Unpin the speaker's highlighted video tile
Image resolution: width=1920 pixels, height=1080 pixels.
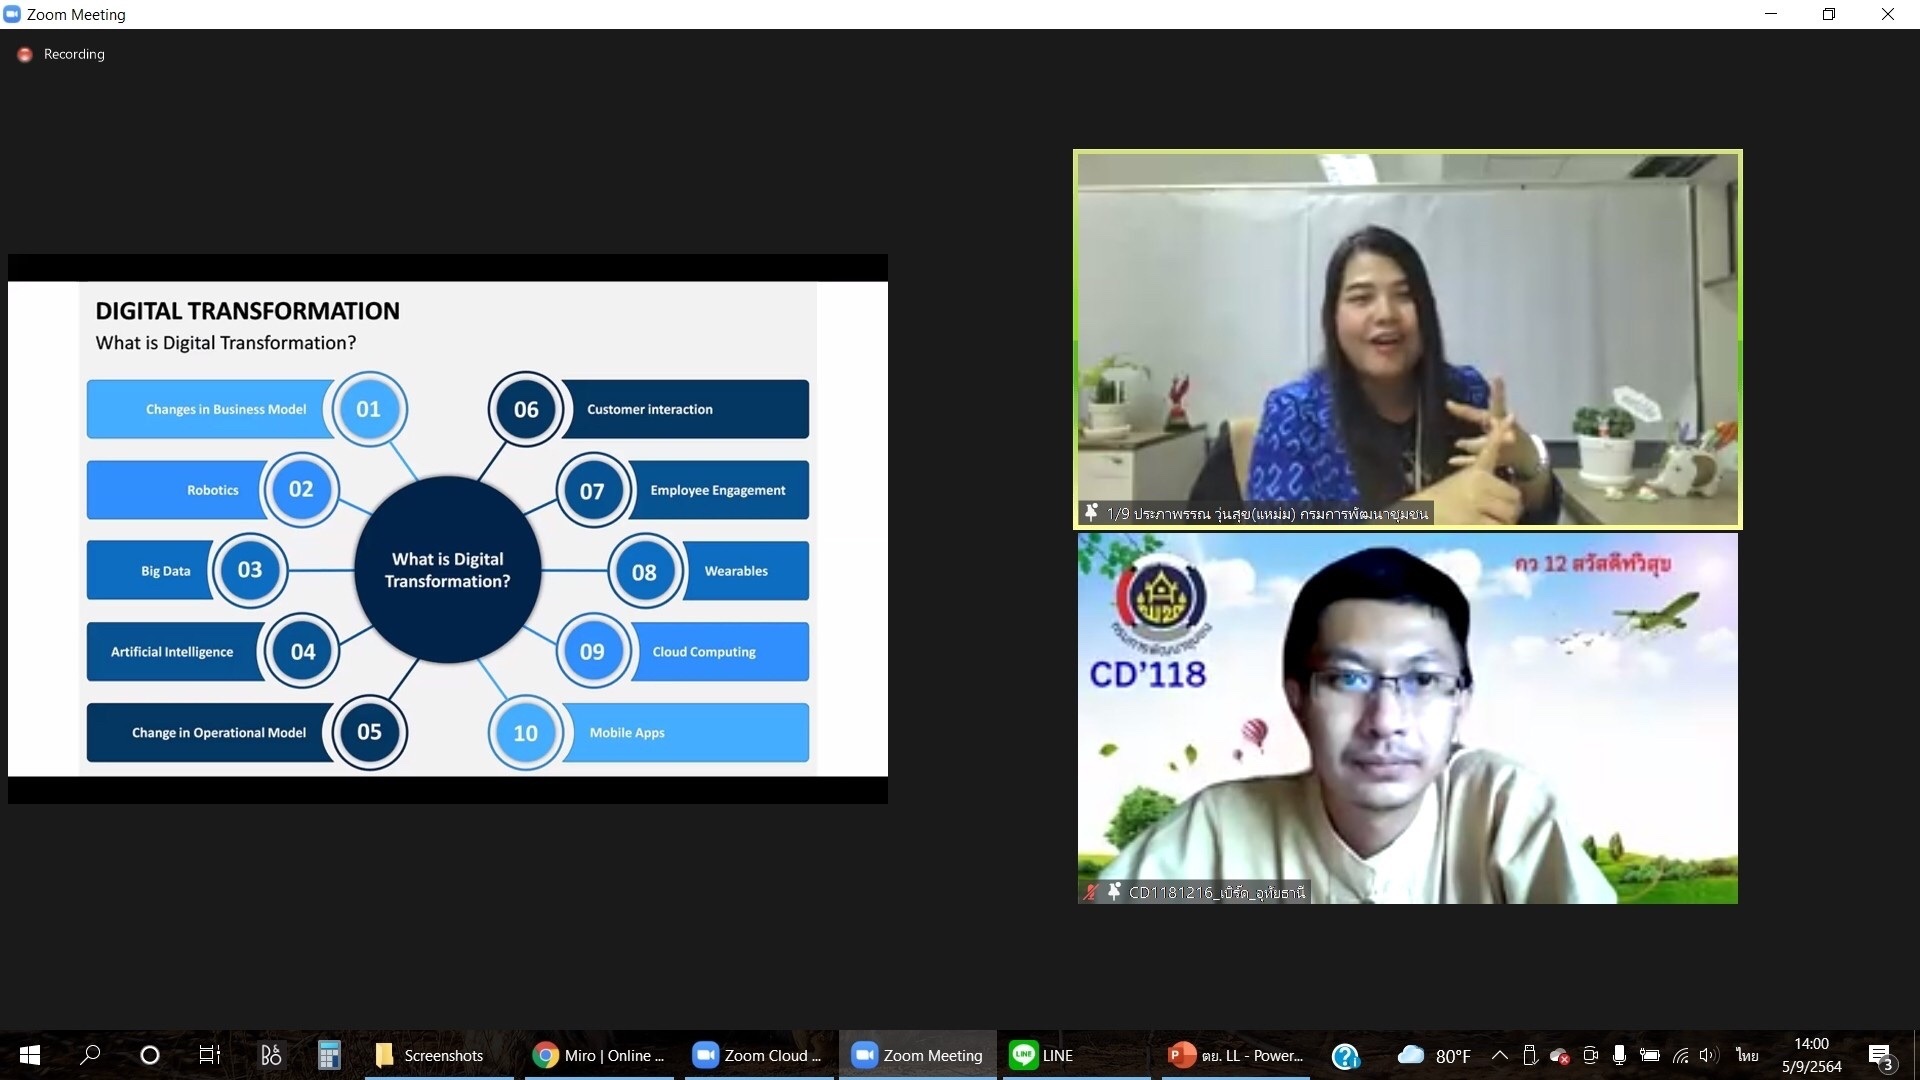(x=1090, y=512)
